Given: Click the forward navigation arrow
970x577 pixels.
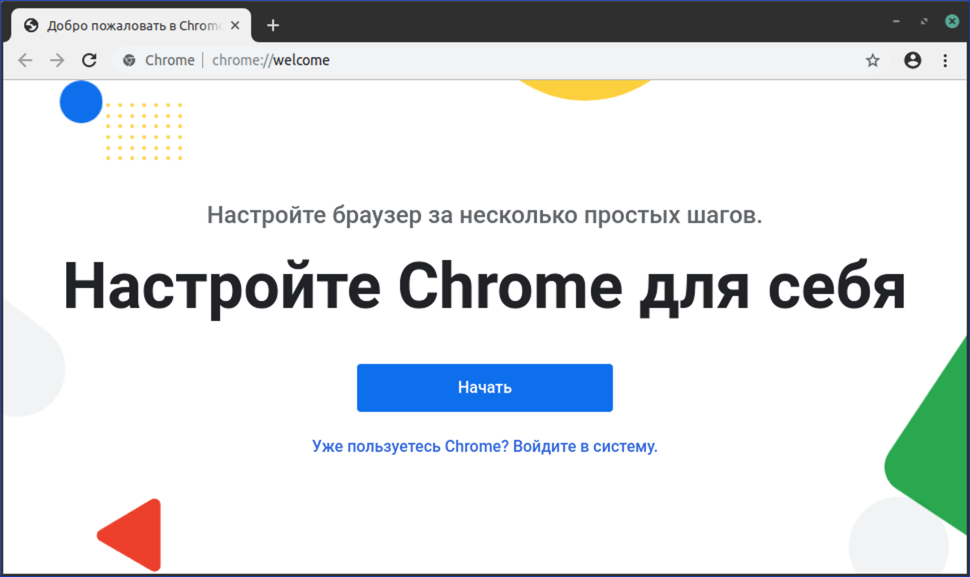Looking at the screenshot, I should pyautogui.click(x=57, y=60).
